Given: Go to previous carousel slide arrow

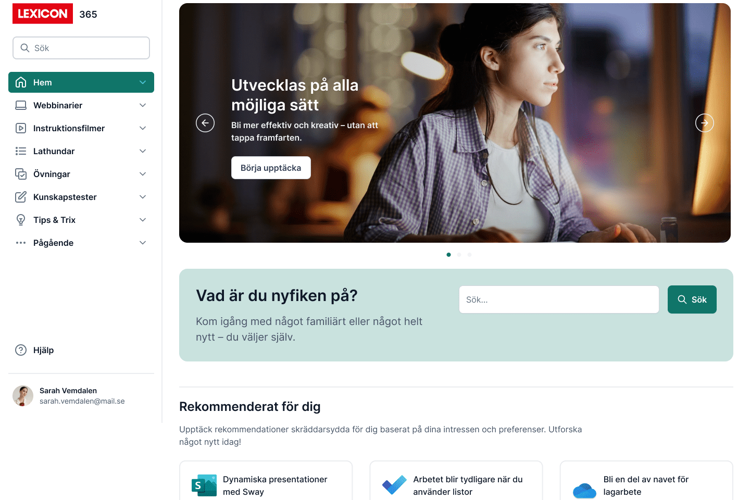Looking at the screenshot, I should (205, 123).
